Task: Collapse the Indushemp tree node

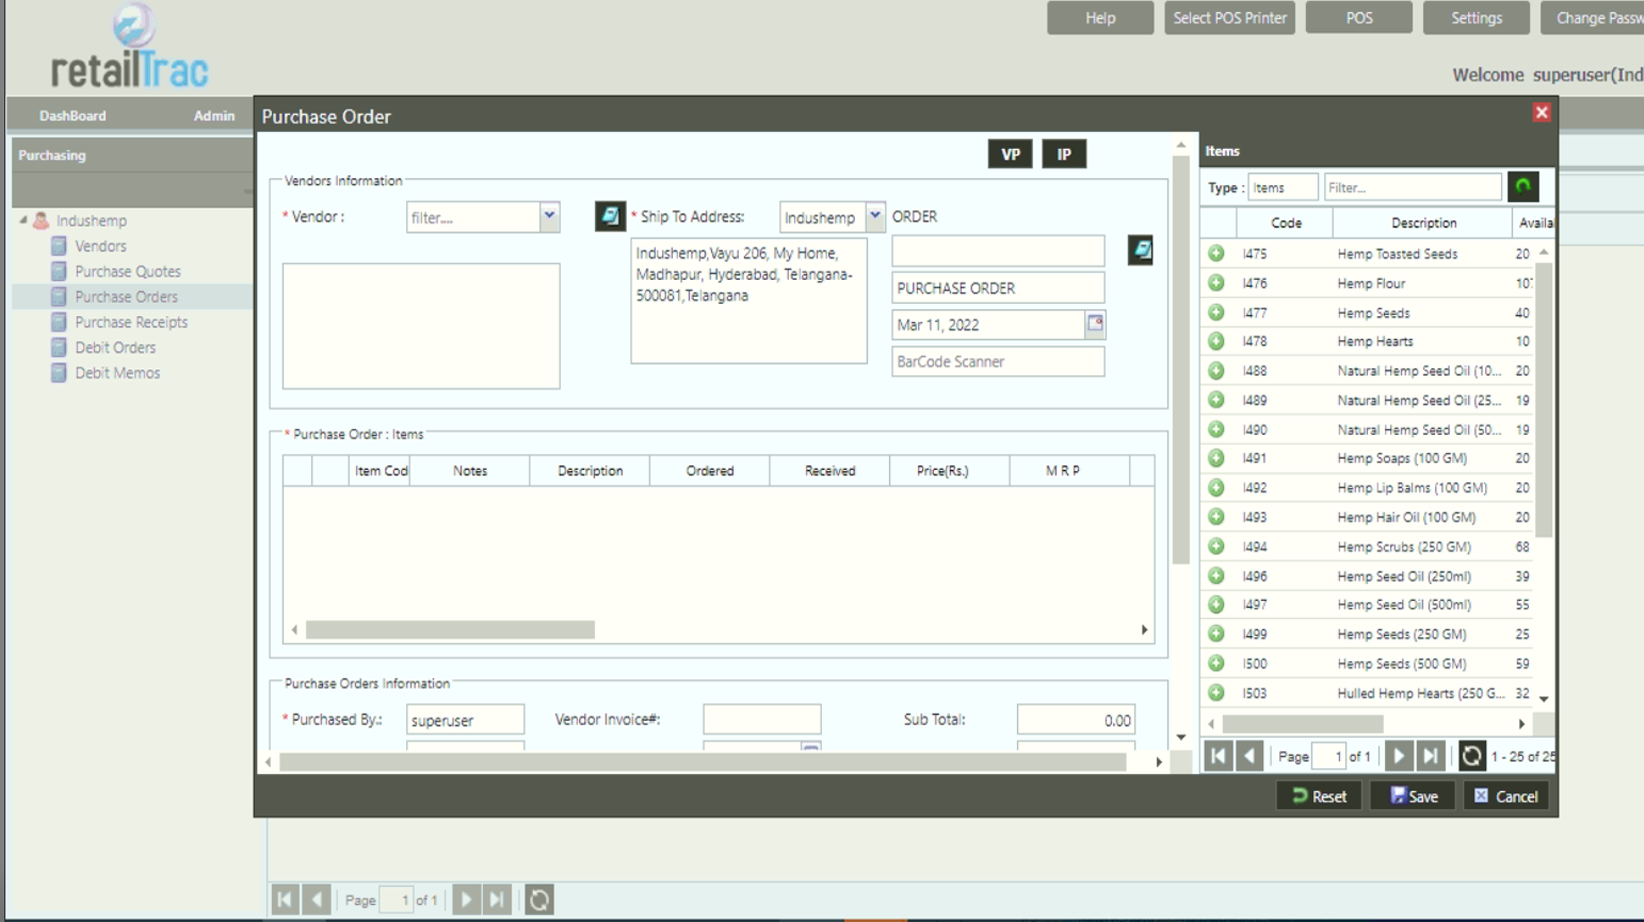Action: [23, 220]
